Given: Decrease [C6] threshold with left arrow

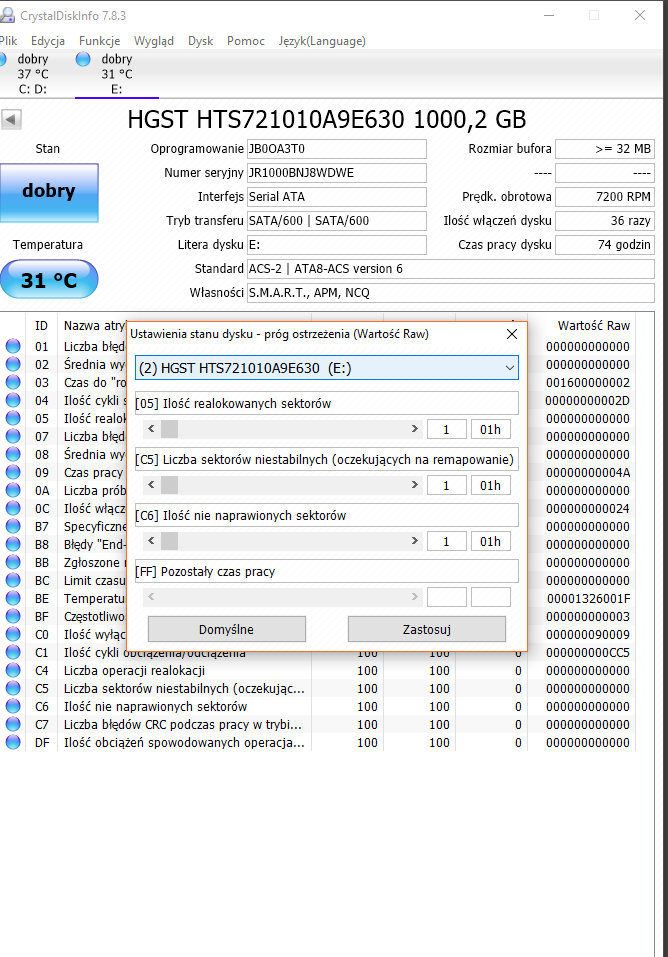Looking at the screenshot, I should (151, 541).
